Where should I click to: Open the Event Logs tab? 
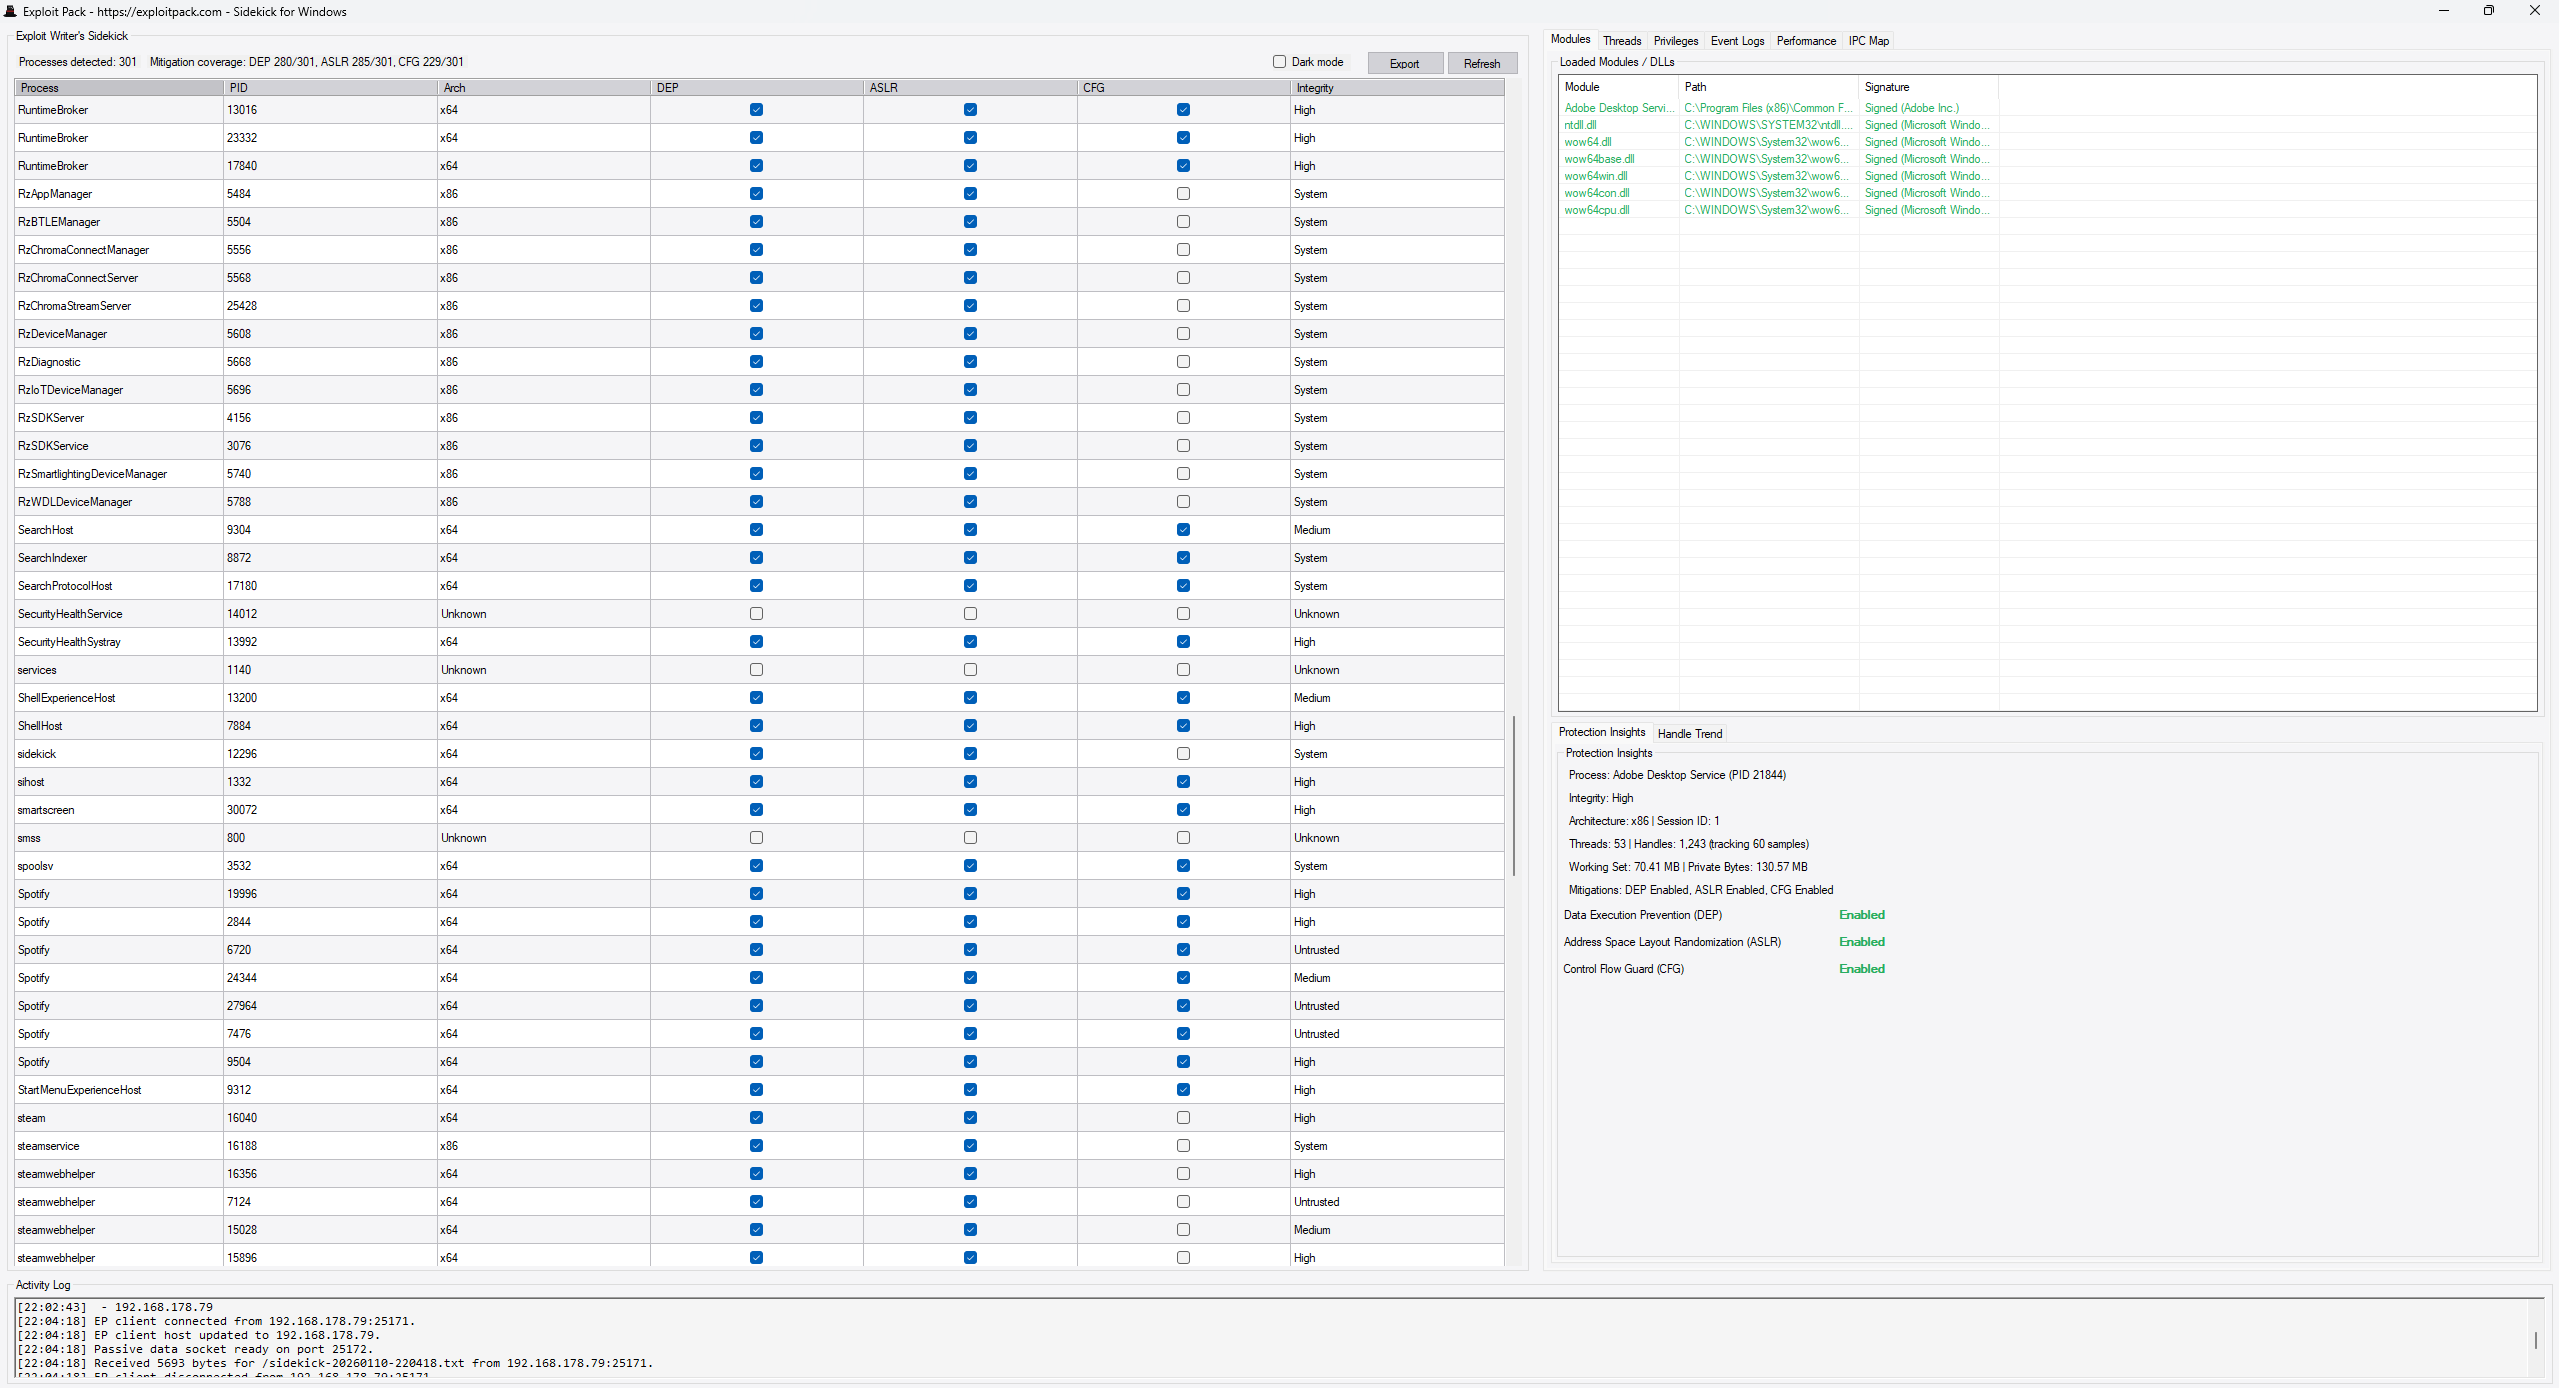(x=1736, y=41)
